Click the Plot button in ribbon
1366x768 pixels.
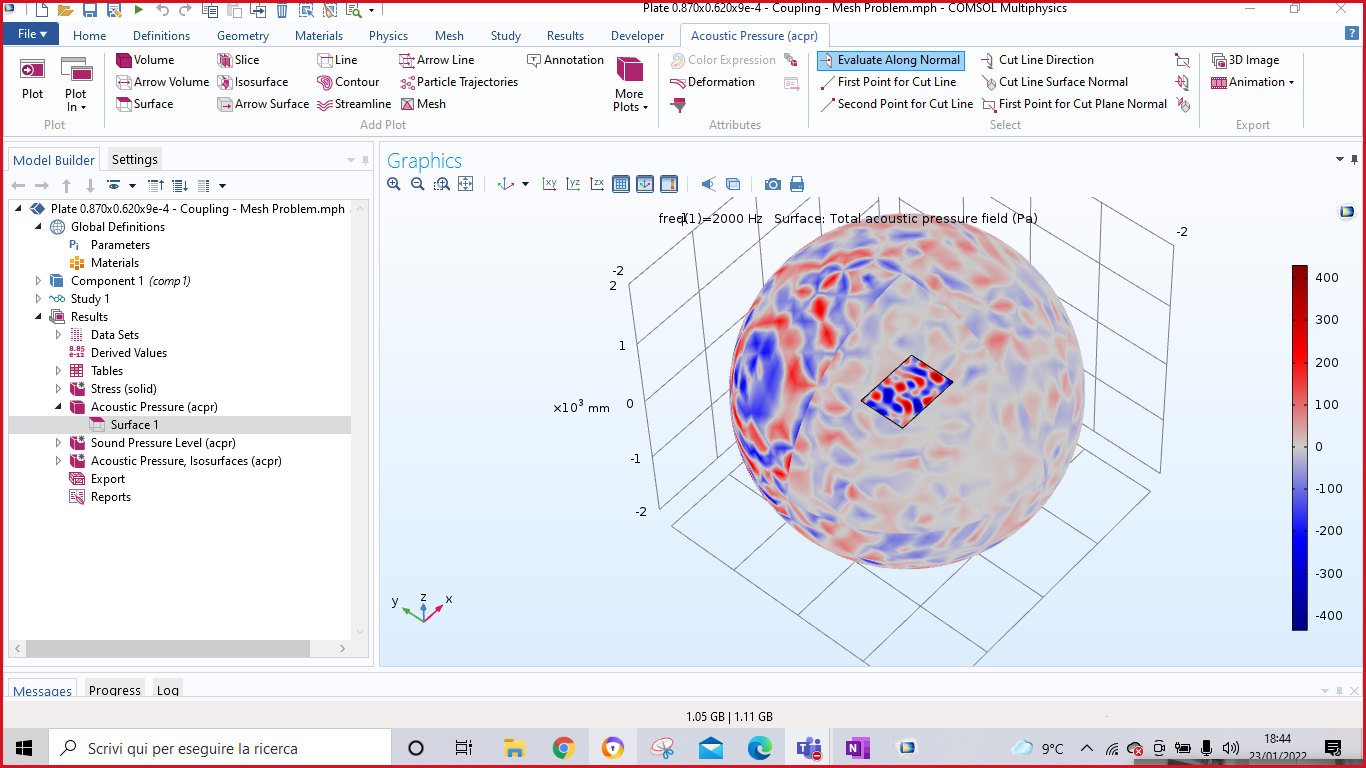pyautogui.click(x=33, y=78)
